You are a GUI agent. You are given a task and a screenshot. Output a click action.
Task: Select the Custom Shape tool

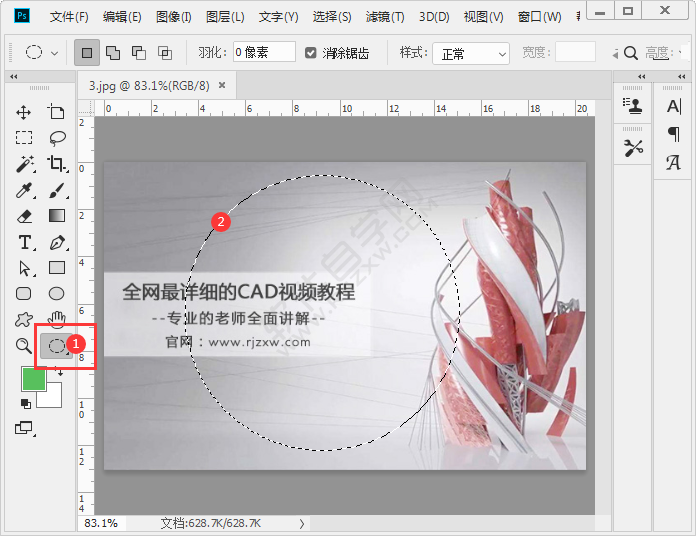pos(24,319)
